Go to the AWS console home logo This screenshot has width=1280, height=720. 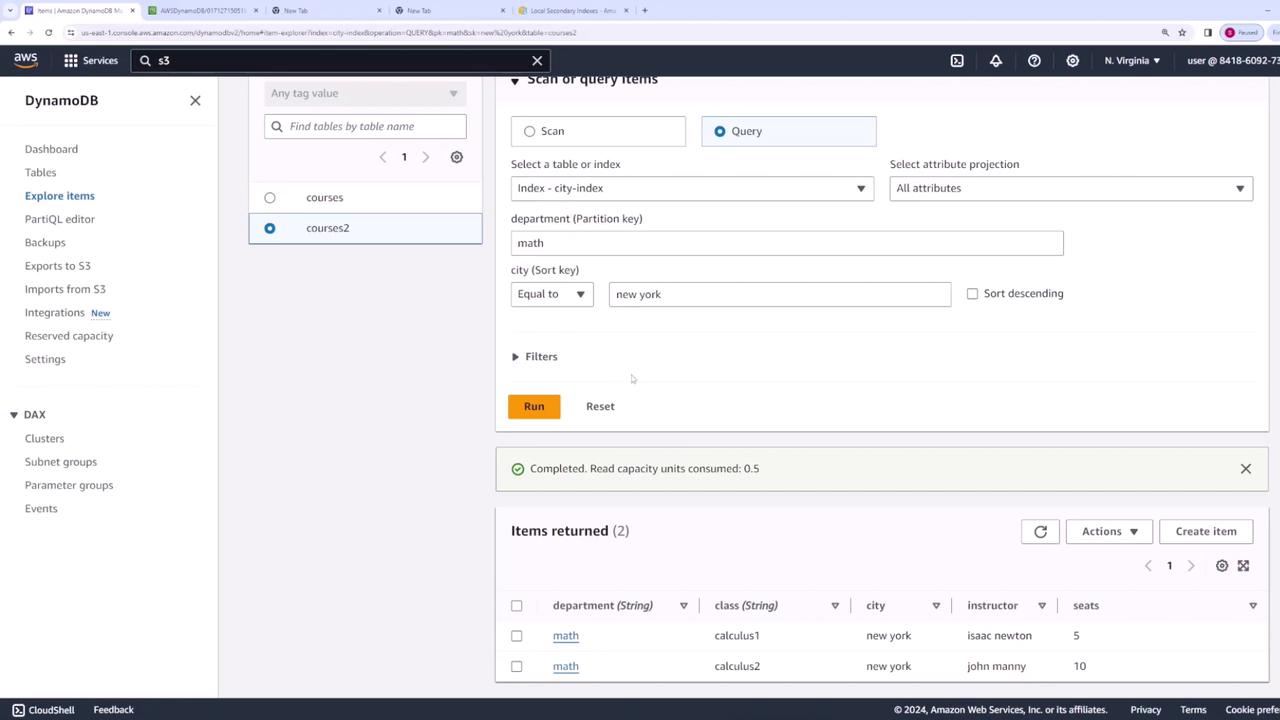coord(26,60)
